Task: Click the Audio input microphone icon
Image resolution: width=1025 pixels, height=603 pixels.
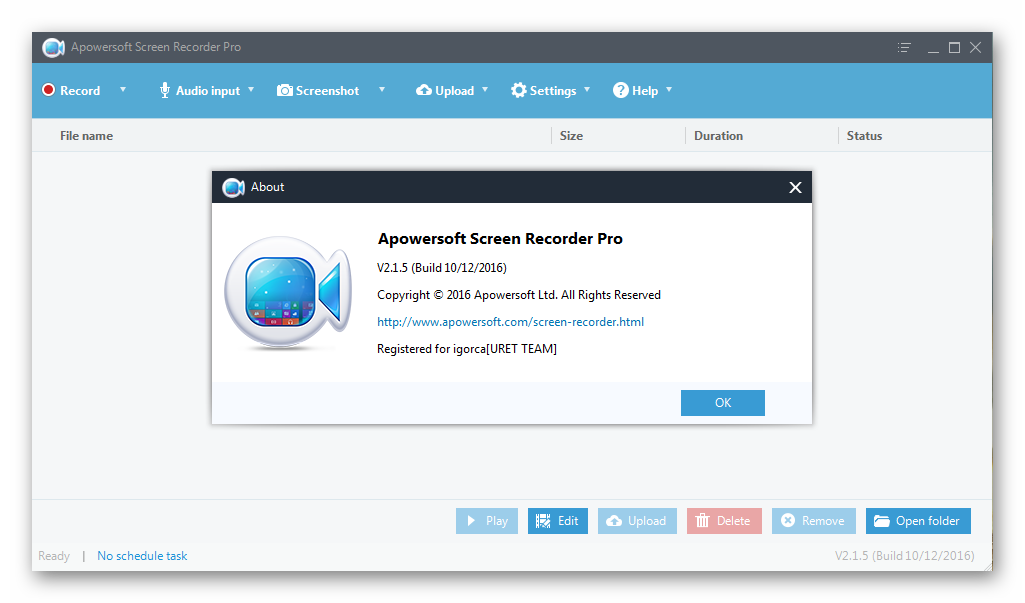Action: click(x=165, y=90)
